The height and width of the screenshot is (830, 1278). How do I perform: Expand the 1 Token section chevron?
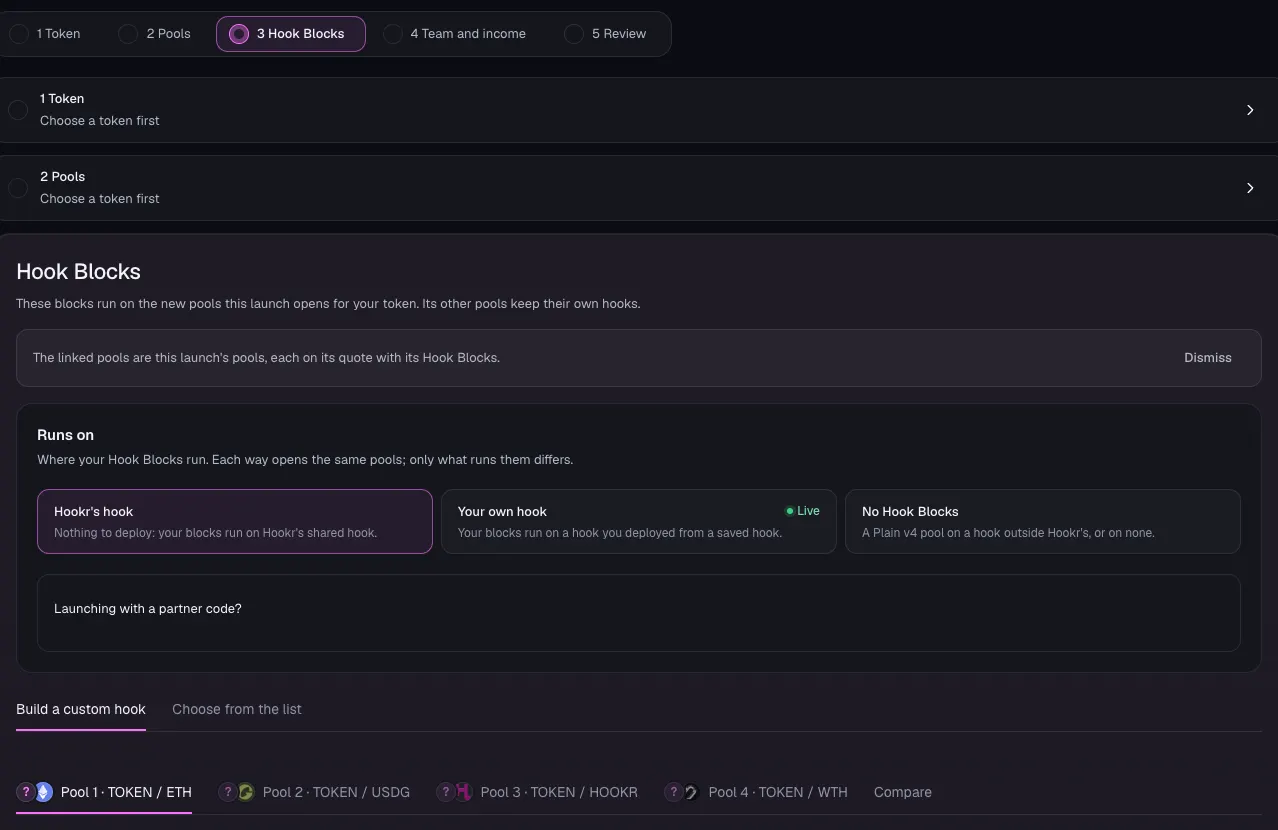coord(1250,110)
